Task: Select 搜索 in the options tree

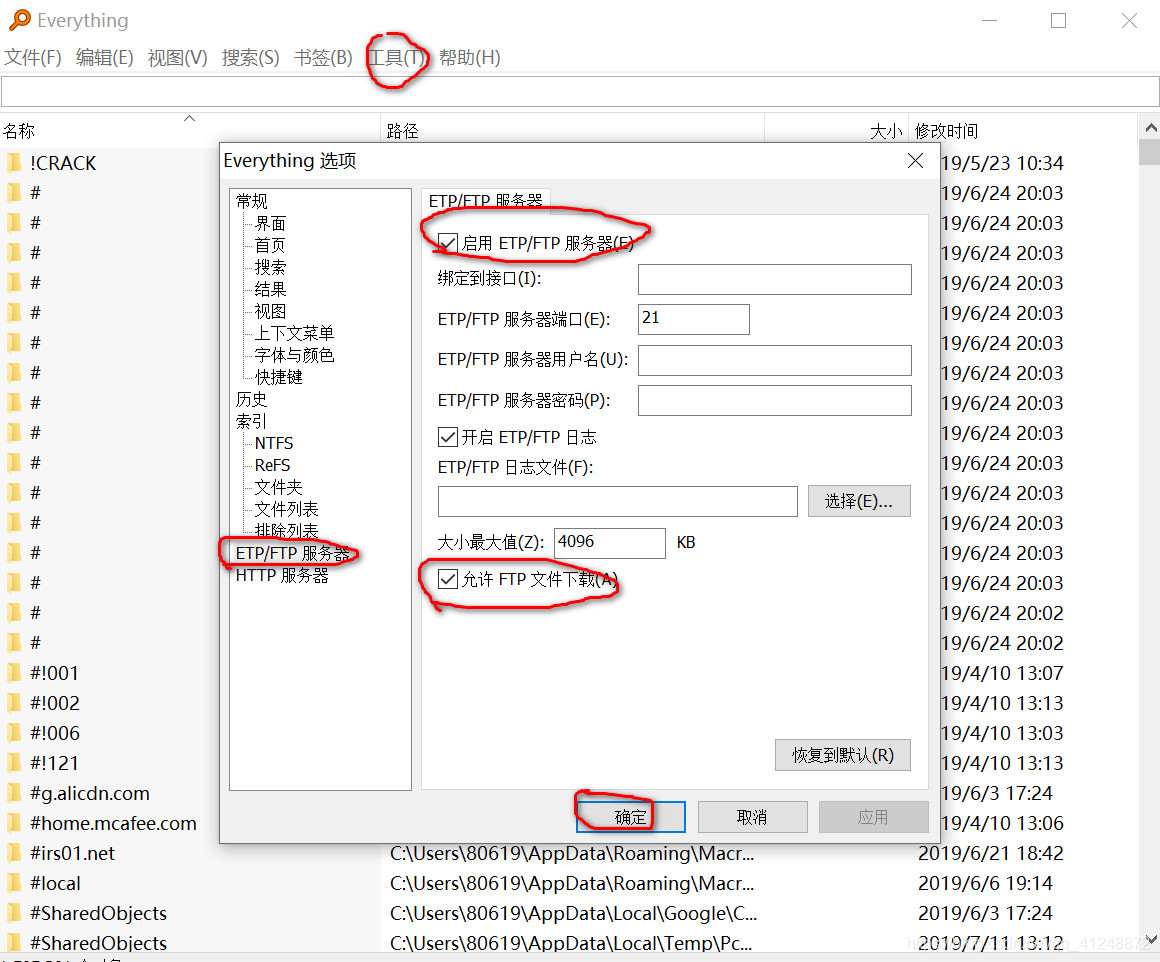Action: click(x=270, y=267)
